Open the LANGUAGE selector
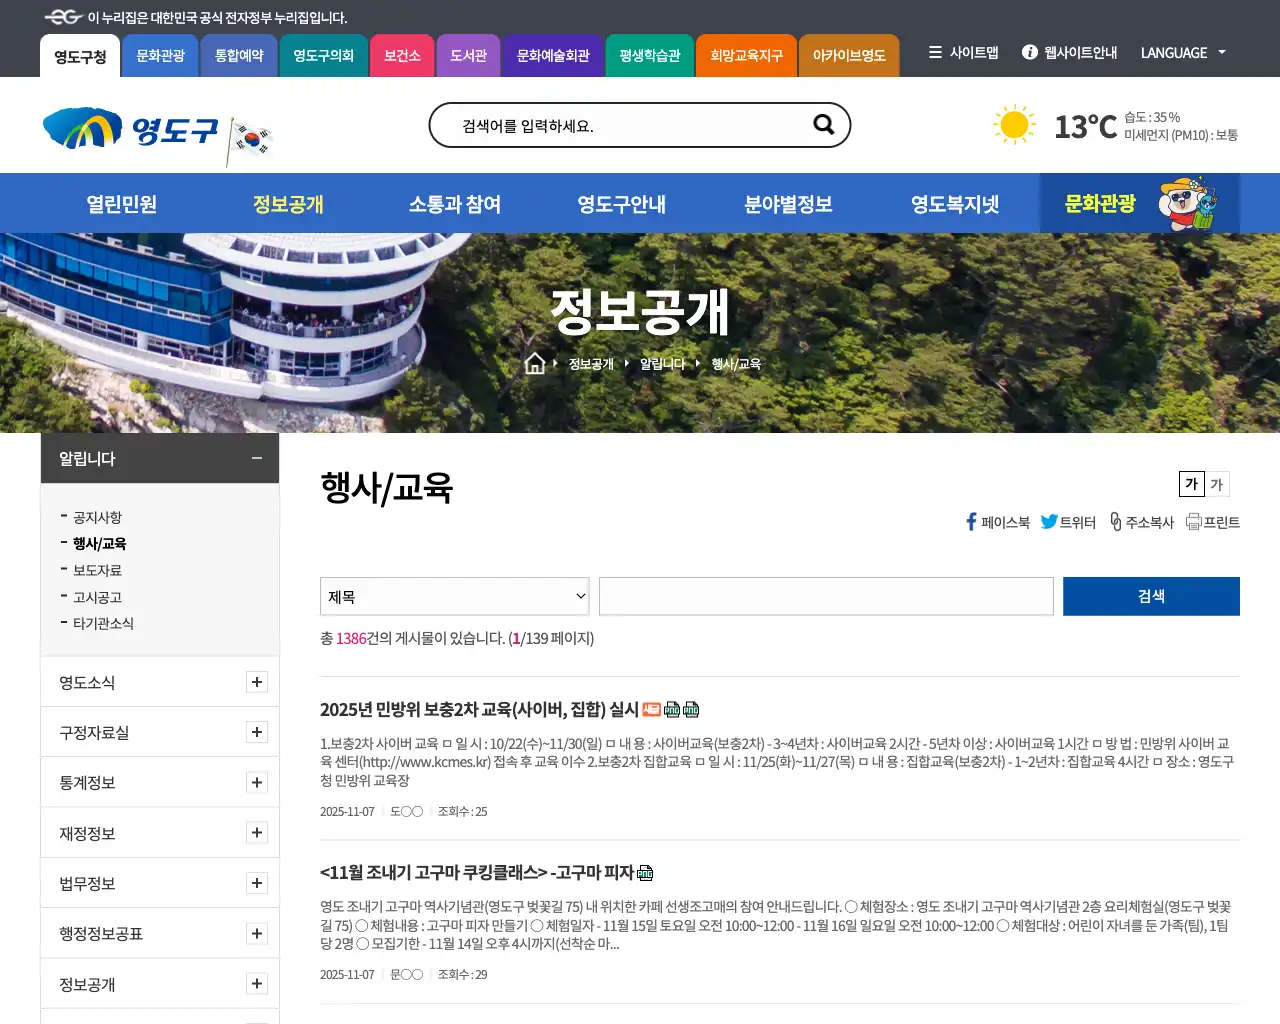Viewport: 1280px width, 1024px height. pyautogui.click(x=1183, y=53)
